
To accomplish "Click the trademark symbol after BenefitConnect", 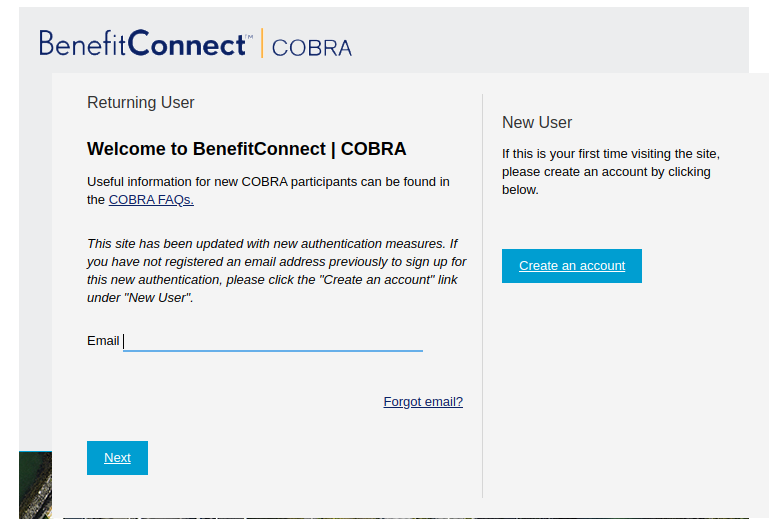I will point(249,35).
